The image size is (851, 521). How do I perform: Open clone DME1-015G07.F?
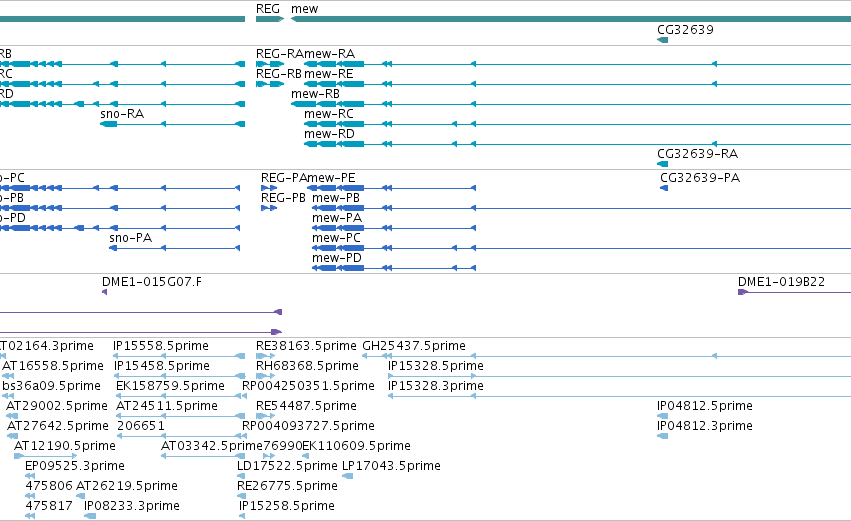pos(151,282)
